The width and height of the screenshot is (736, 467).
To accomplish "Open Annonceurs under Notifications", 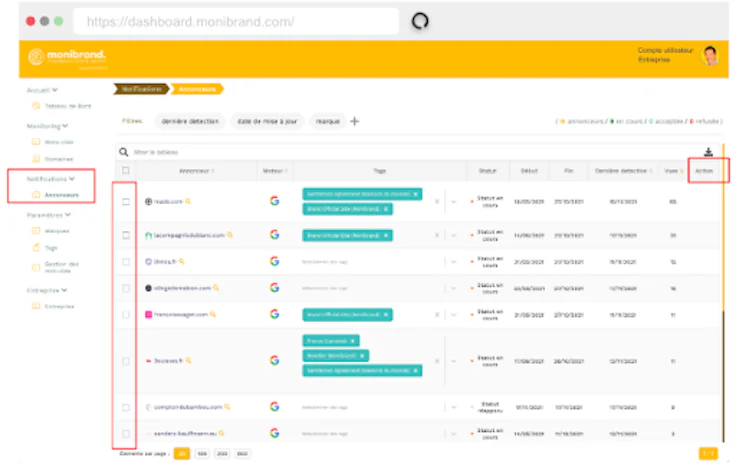I will point(61,194).
